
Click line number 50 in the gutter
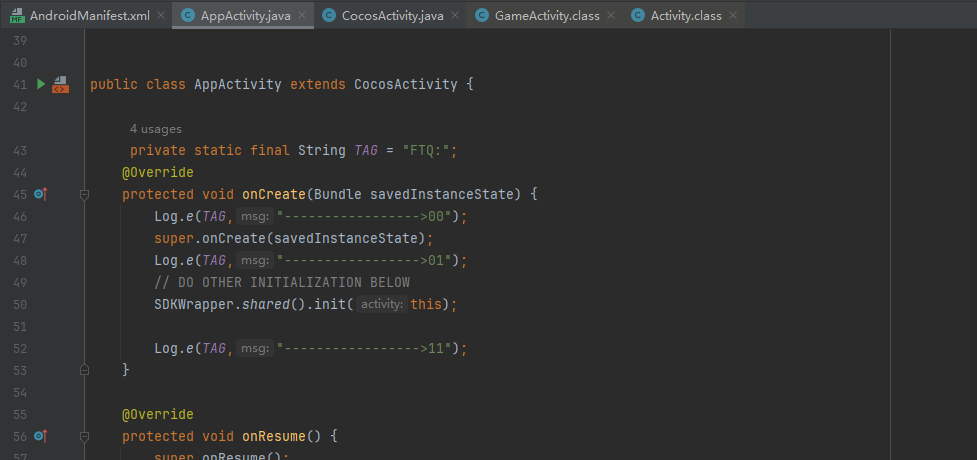click(20, 304)
